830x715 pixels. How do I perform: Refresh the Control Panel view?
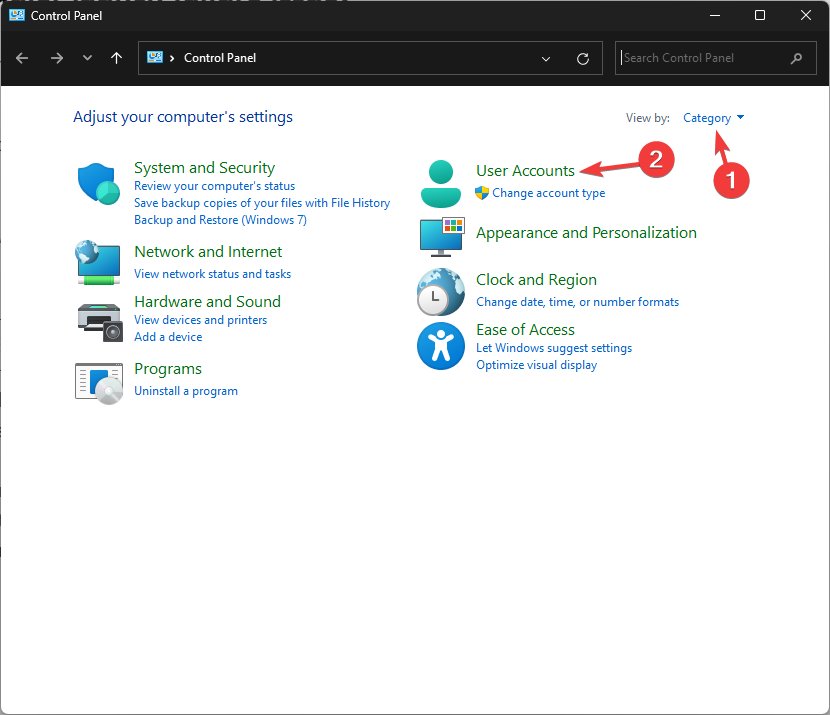point(583,59)
